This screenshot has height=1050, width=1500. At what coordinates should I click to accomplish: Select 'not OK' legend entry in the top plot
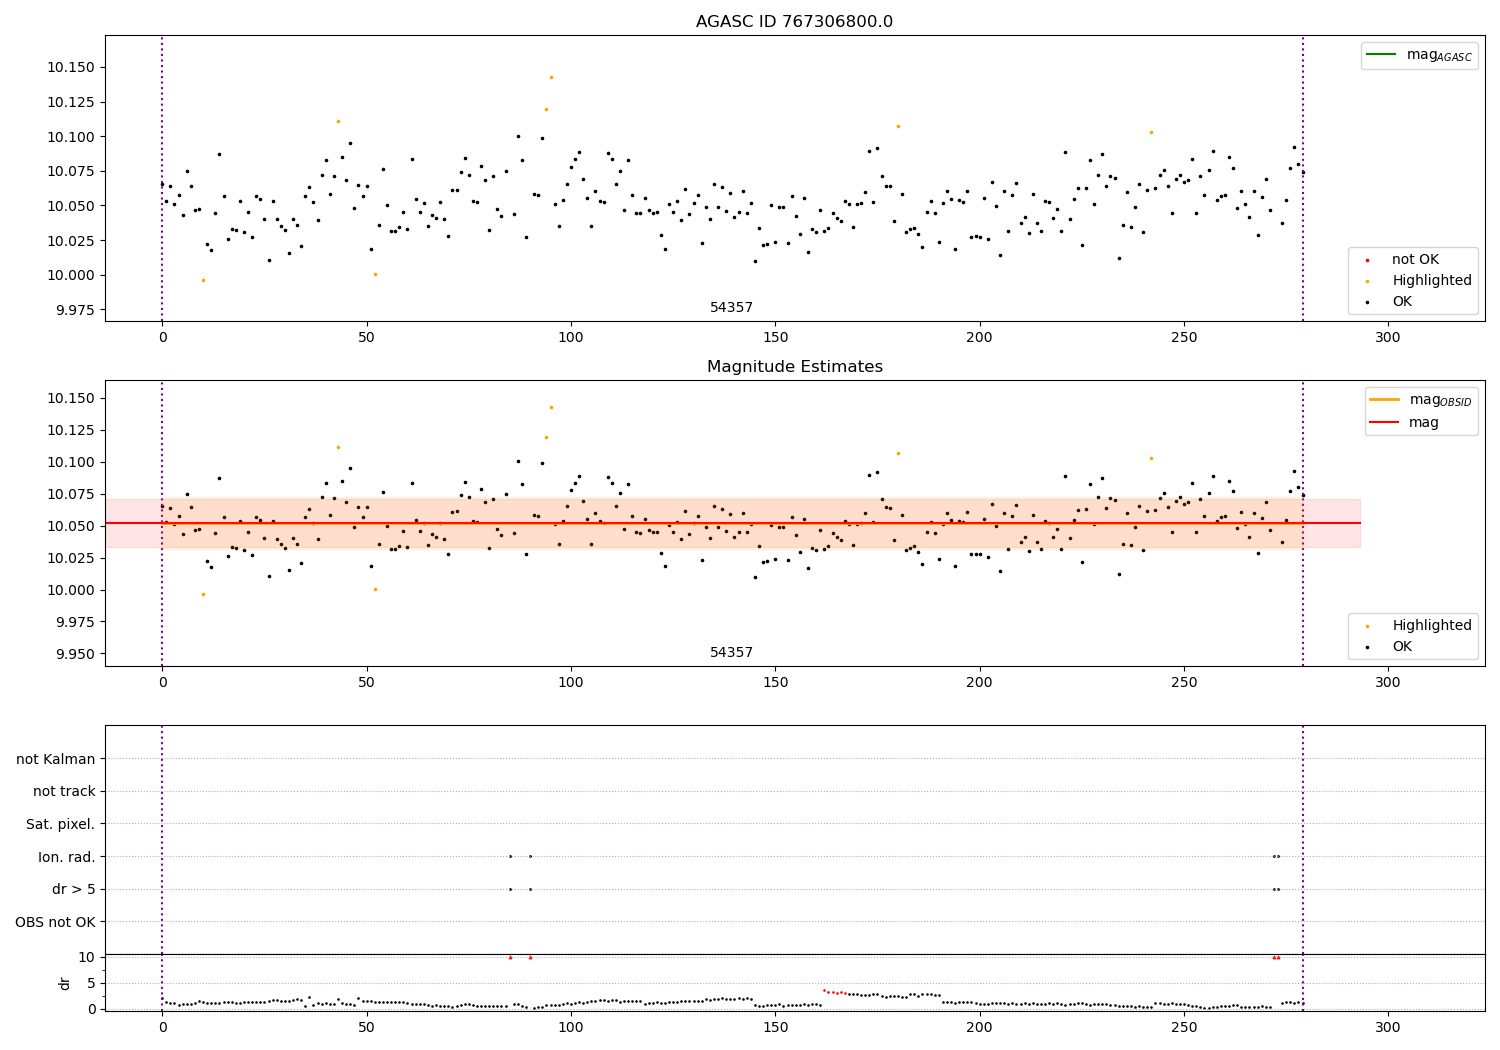(1416, 260)
